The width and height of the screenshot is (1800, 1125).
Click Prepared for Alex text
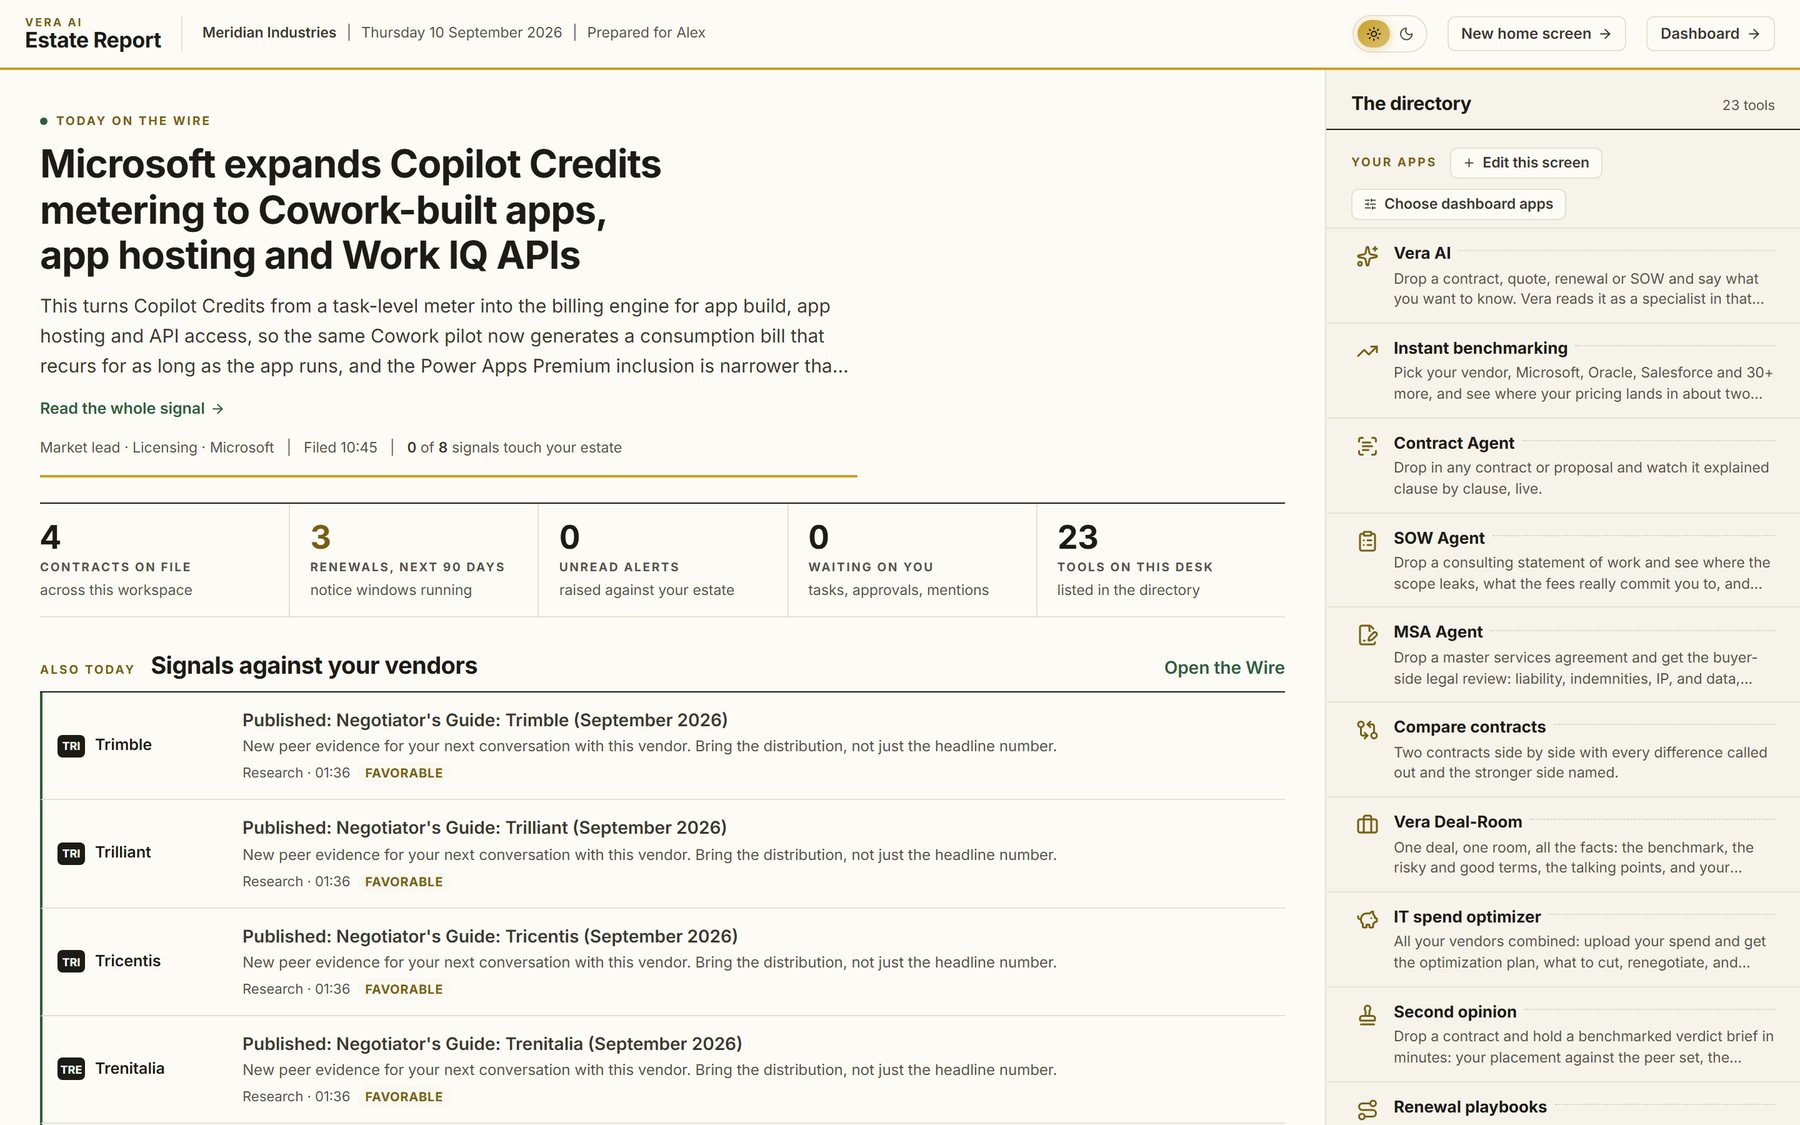pos(646,33)
